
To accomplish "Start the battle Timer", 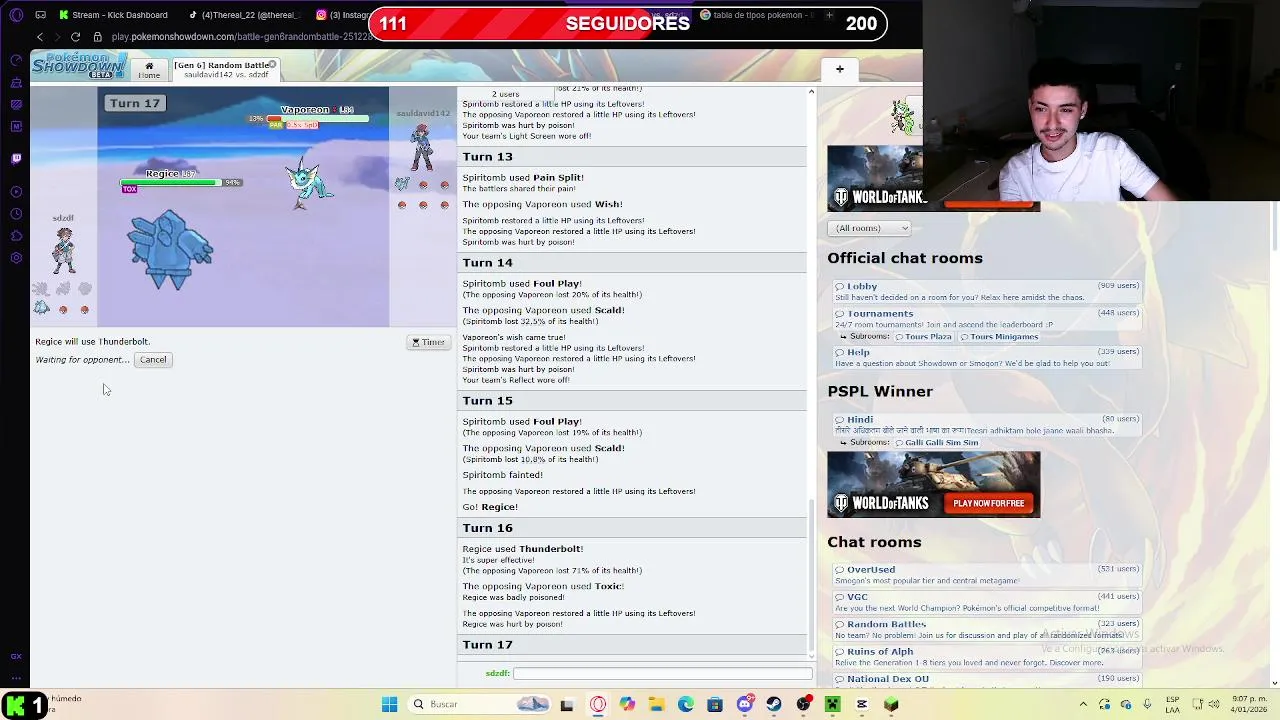I will [428, 342].
